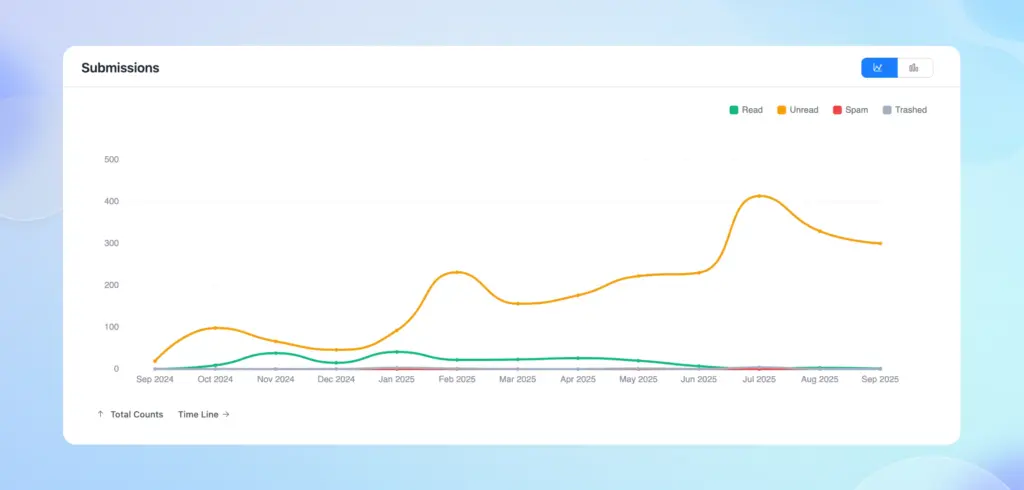Click the Mar 2025 axis label
Image resolution: width=1024 pixels, height=490 pixels.
[517, 380]
